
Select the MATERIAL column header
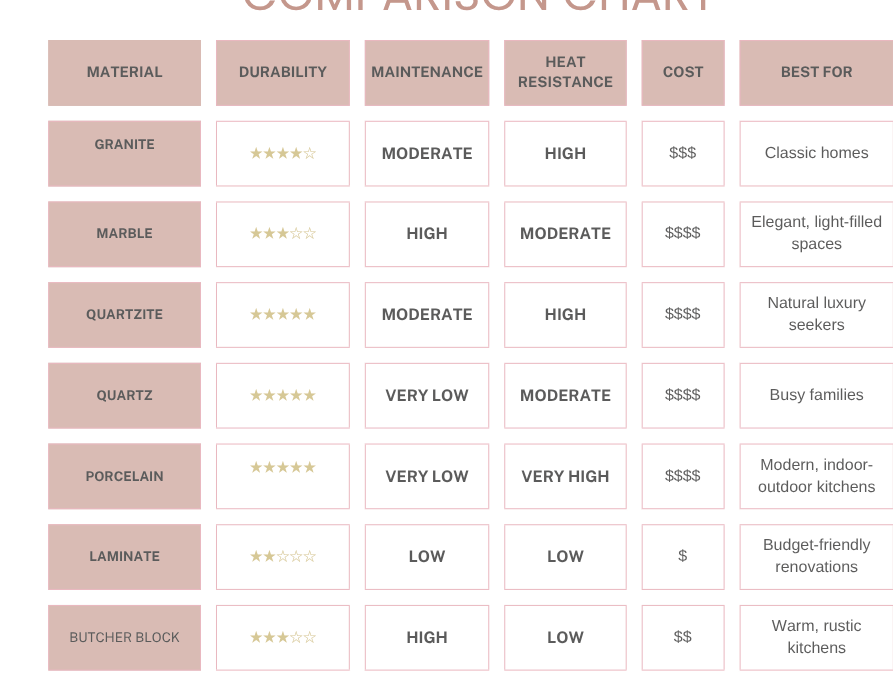124,72
